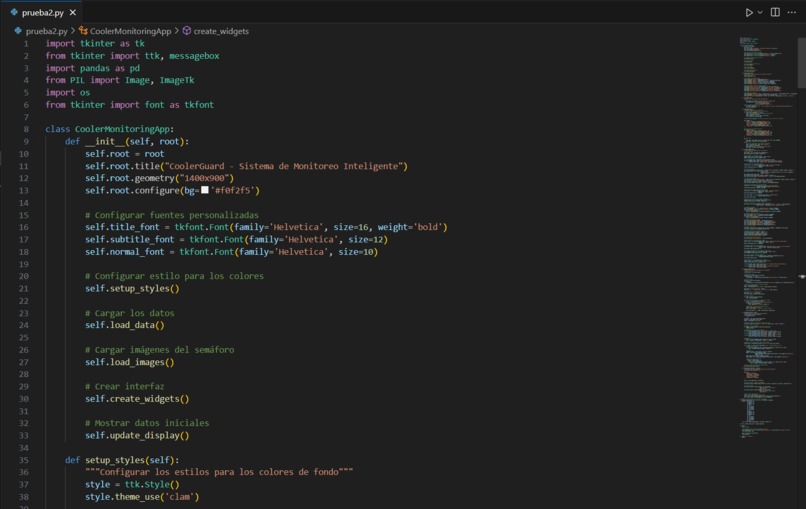Click 'messagebox' on line 2

(194, 56)
